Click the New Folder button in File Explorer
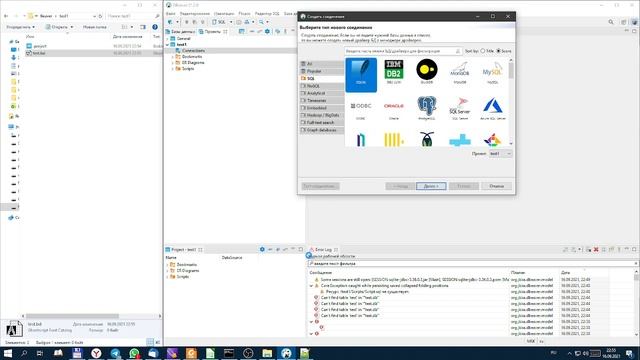This screenshot has height=360, width=640. point(95,27)
